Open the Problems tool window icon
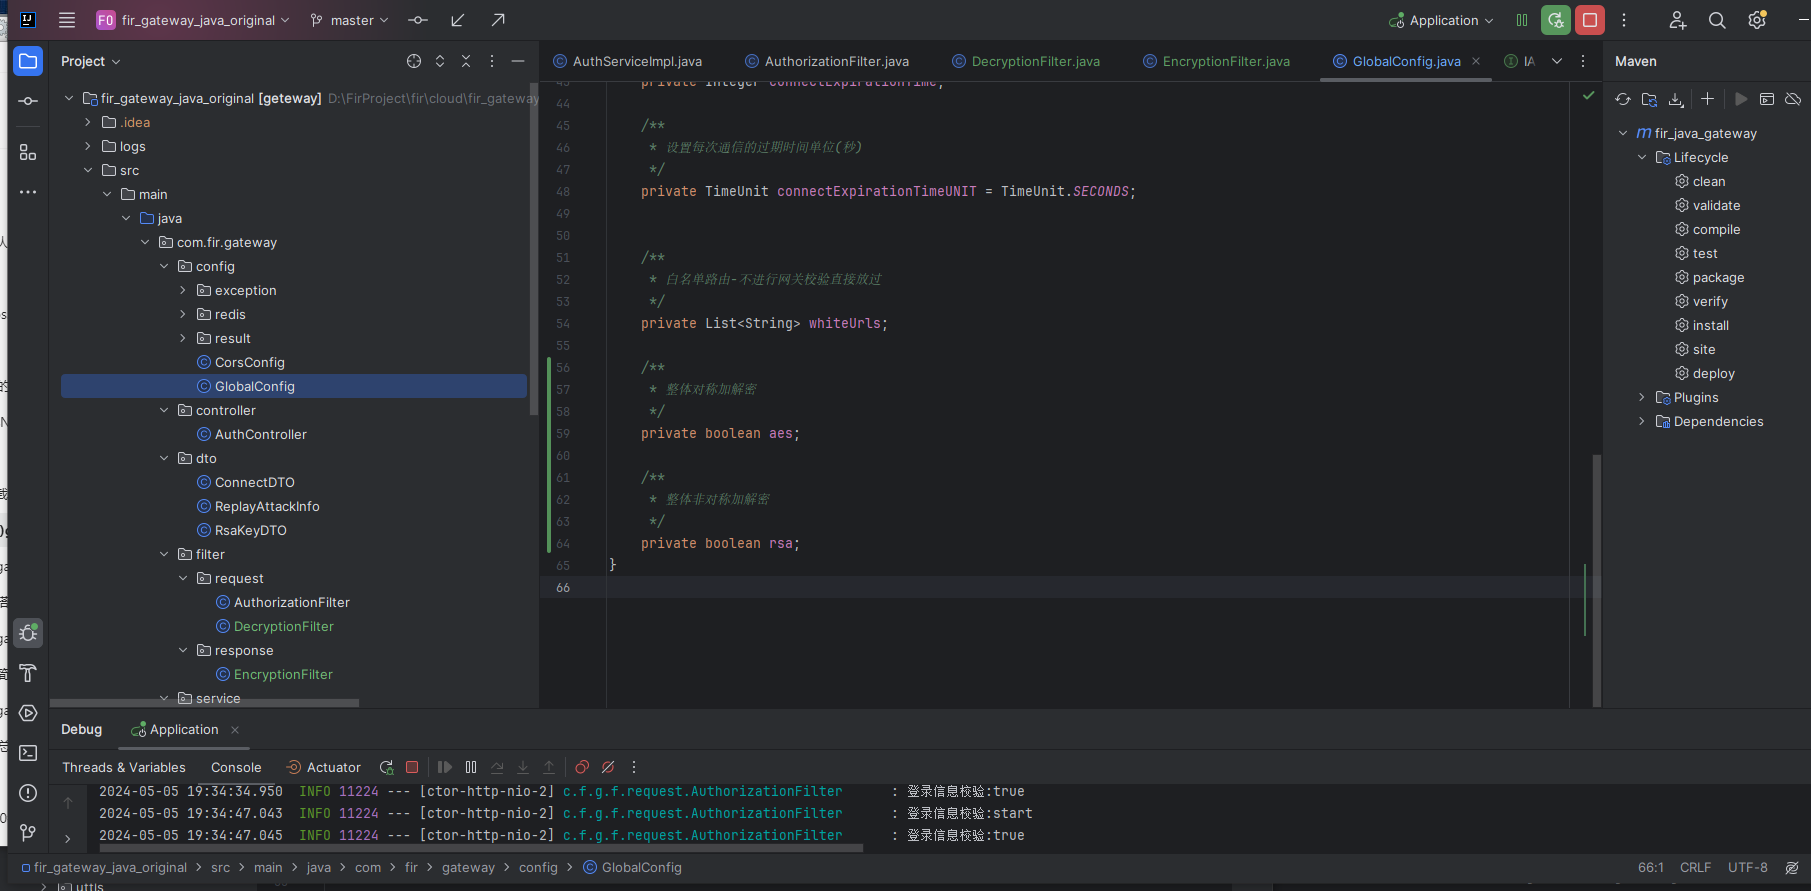 coord(28,793)
